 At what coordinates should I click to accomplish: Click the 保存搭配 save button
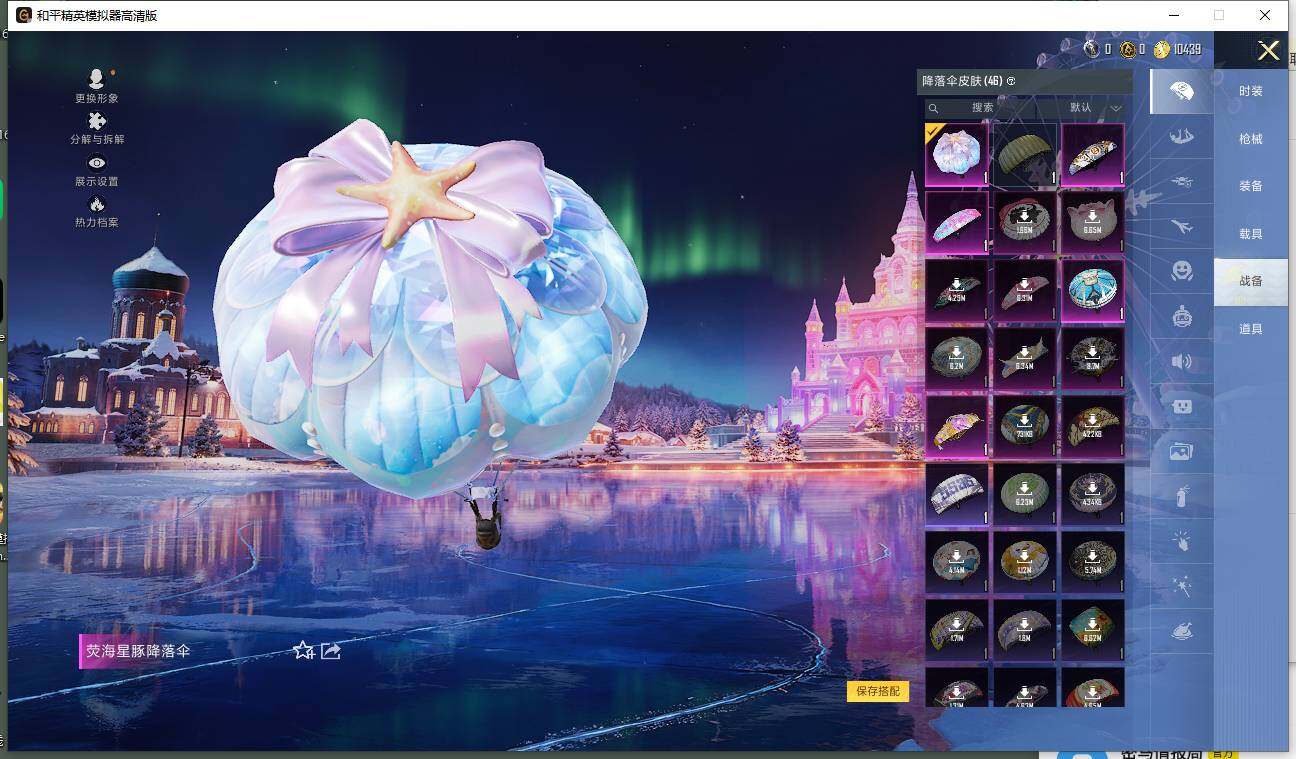(875, 690)
